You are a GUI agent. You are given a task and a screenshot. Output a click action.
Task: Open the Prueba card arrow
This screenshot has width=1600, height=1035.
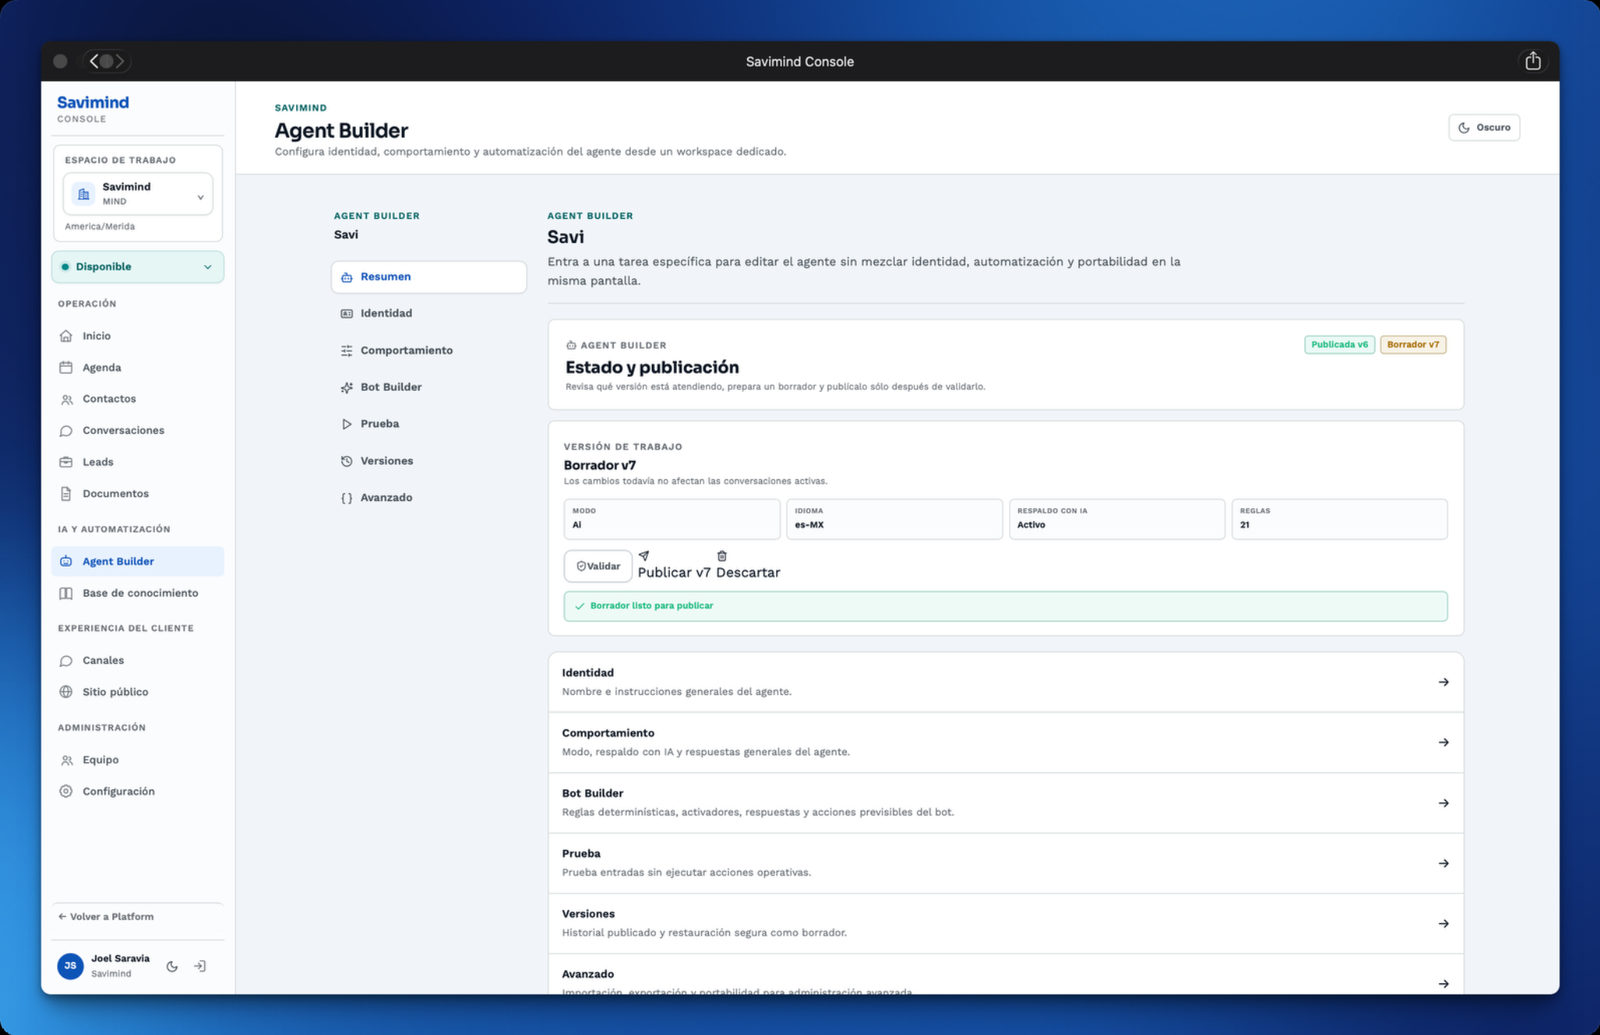click(1443, 863)
